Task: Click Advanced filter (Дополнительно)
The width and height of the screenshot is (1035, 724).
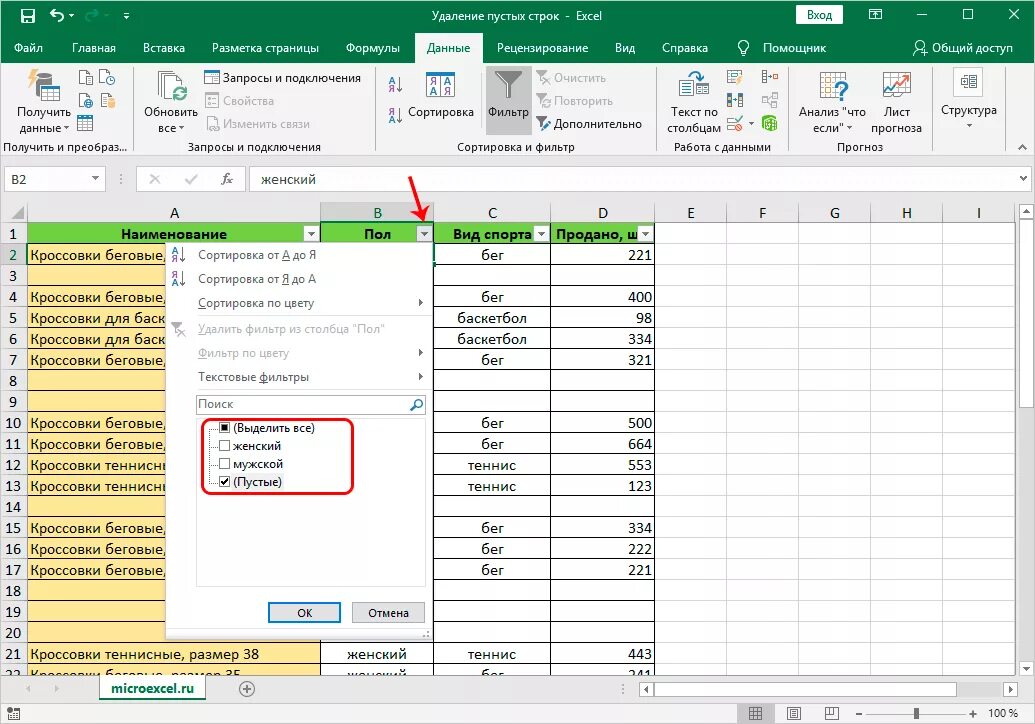Action: click(589, 123)
